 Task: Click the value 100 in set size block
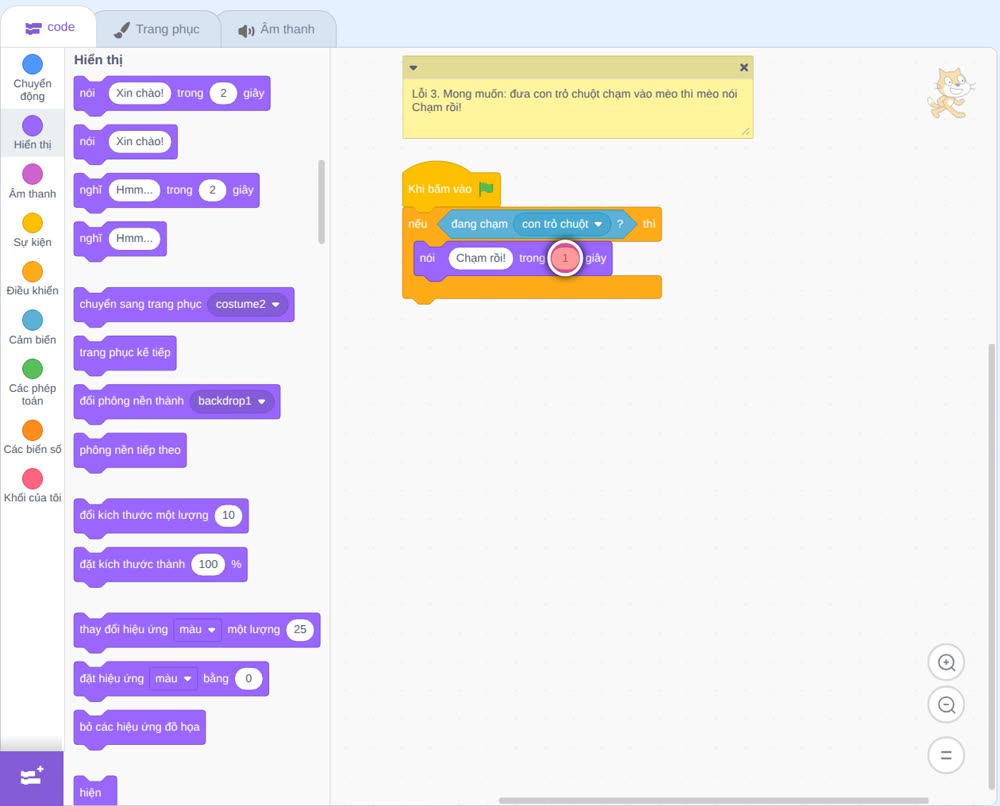[x=208, y=564]
